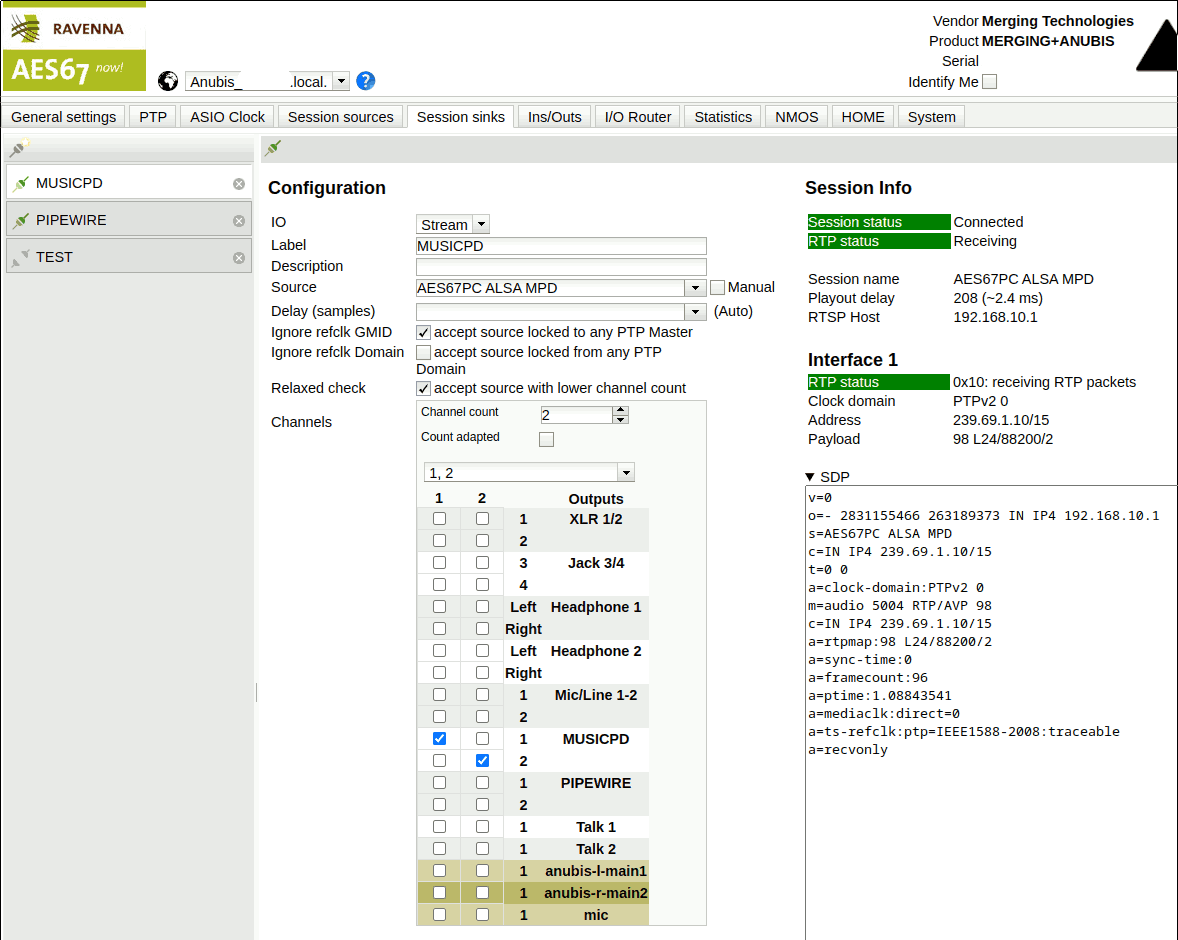This screenshot has height=940, width=1178.
Task: Select the TEST sink in the list
Action: [128, 257]
